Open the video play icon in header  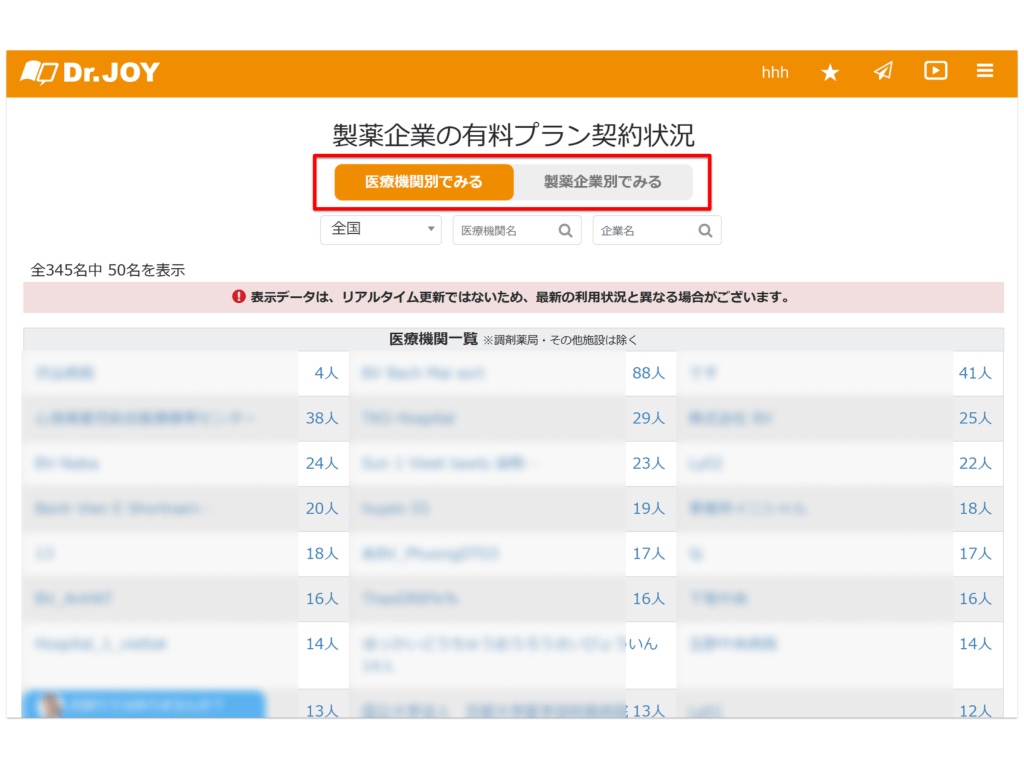pyautogui.click(x=936, y=71)
